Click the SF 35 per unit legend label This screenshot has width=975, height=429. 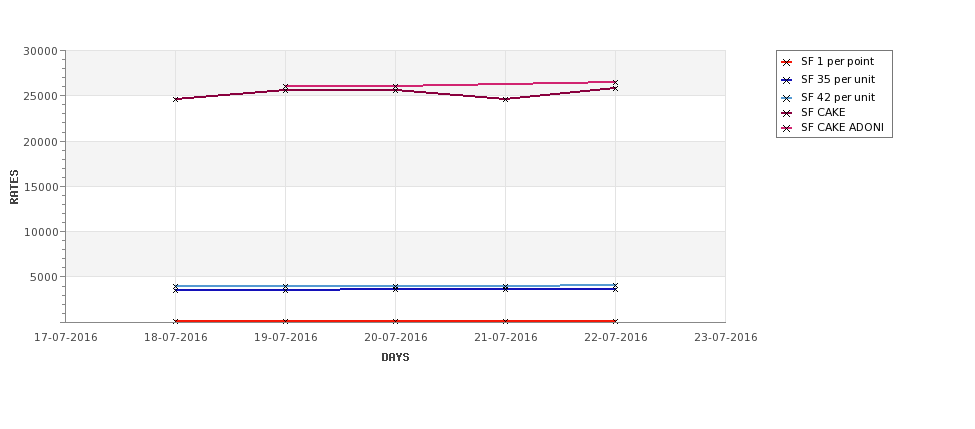pos(838,80)
